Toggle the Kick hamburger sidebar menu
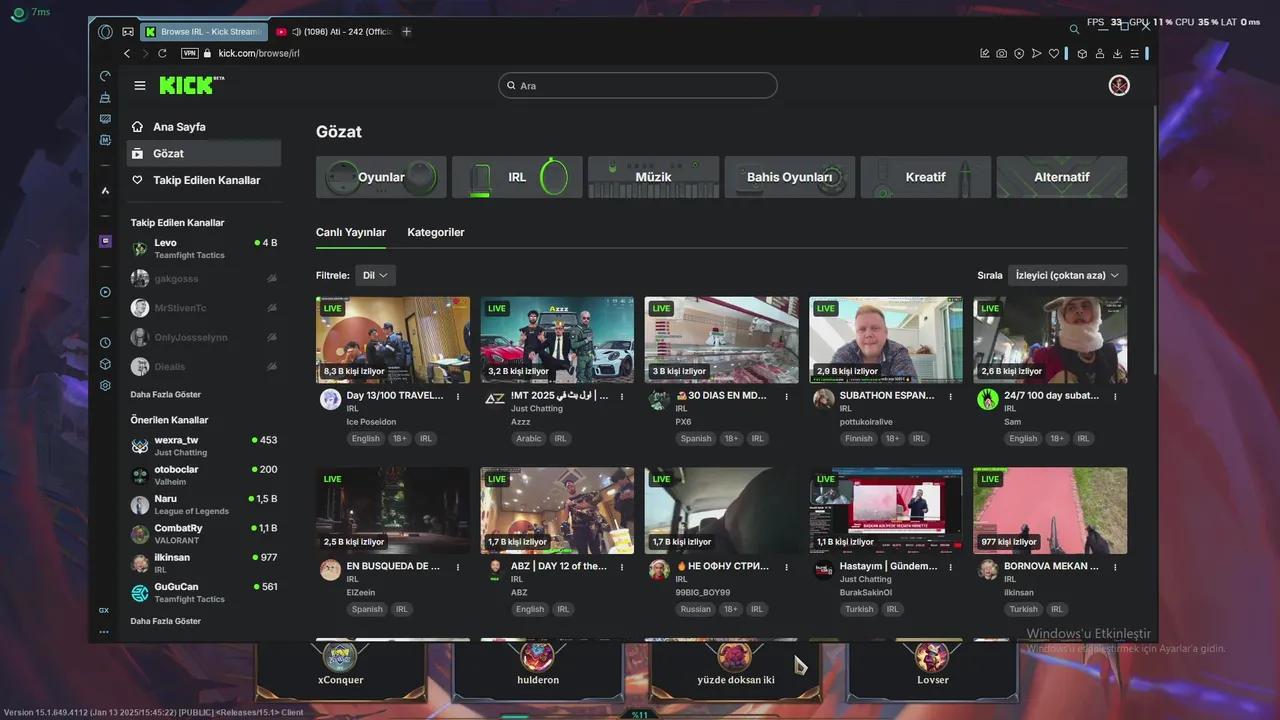Image resolution: width=1280 pixels, height=720 pixels. tap(140, 85)
